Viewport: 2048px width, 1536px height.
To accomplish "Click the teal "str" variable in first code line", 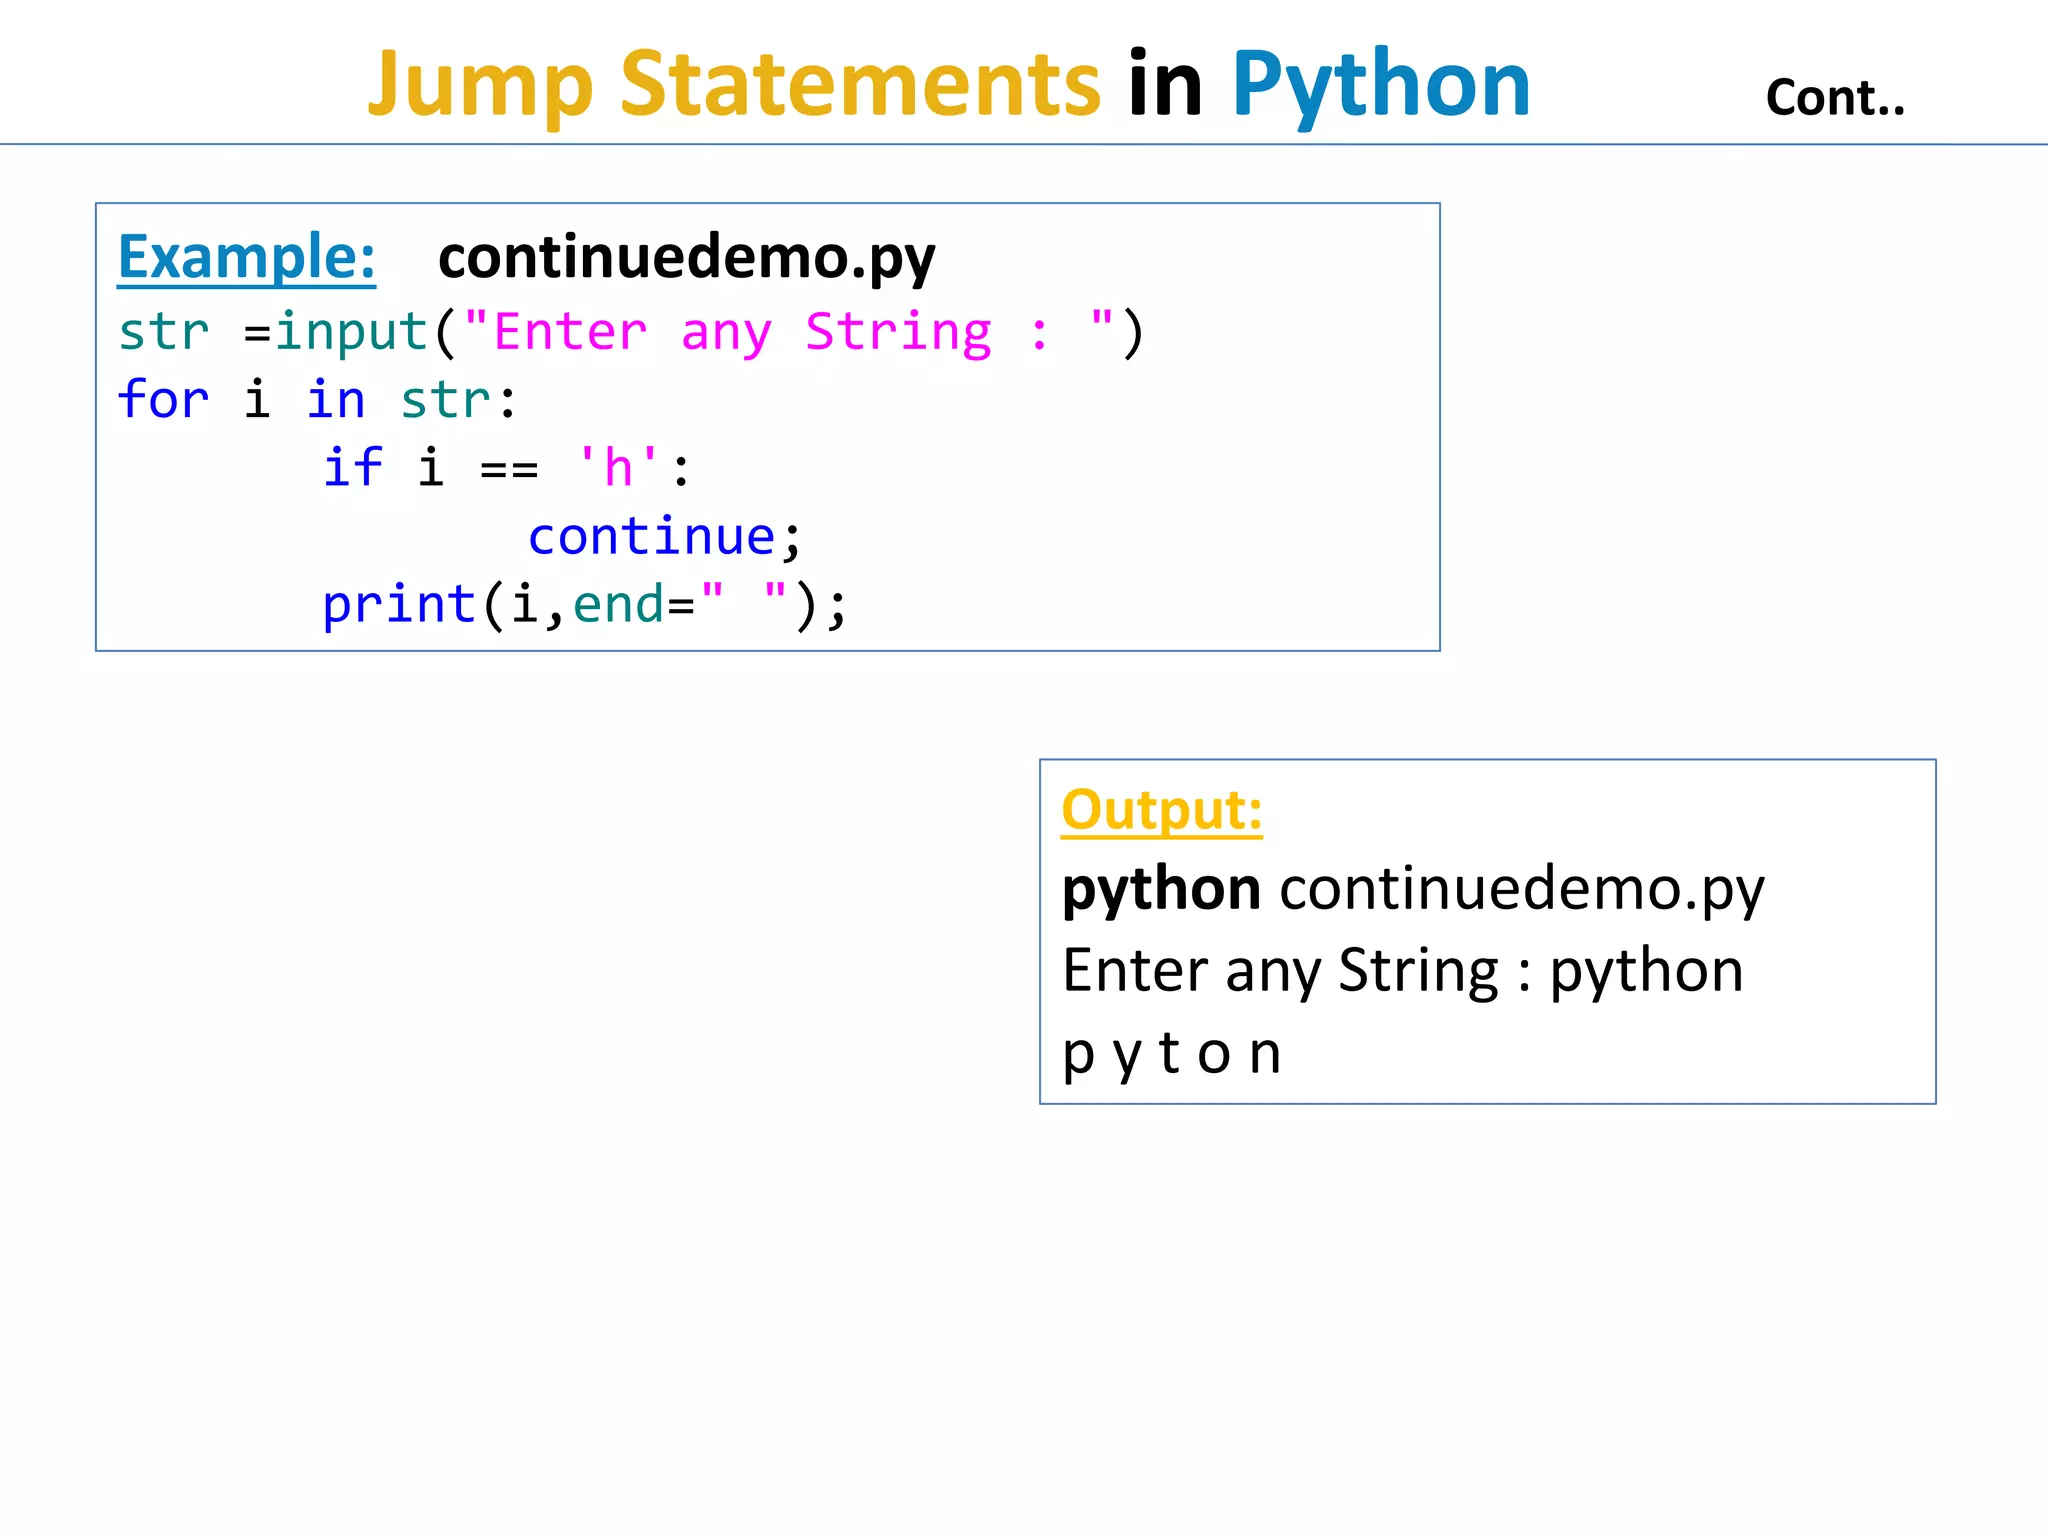I will 163,332.
